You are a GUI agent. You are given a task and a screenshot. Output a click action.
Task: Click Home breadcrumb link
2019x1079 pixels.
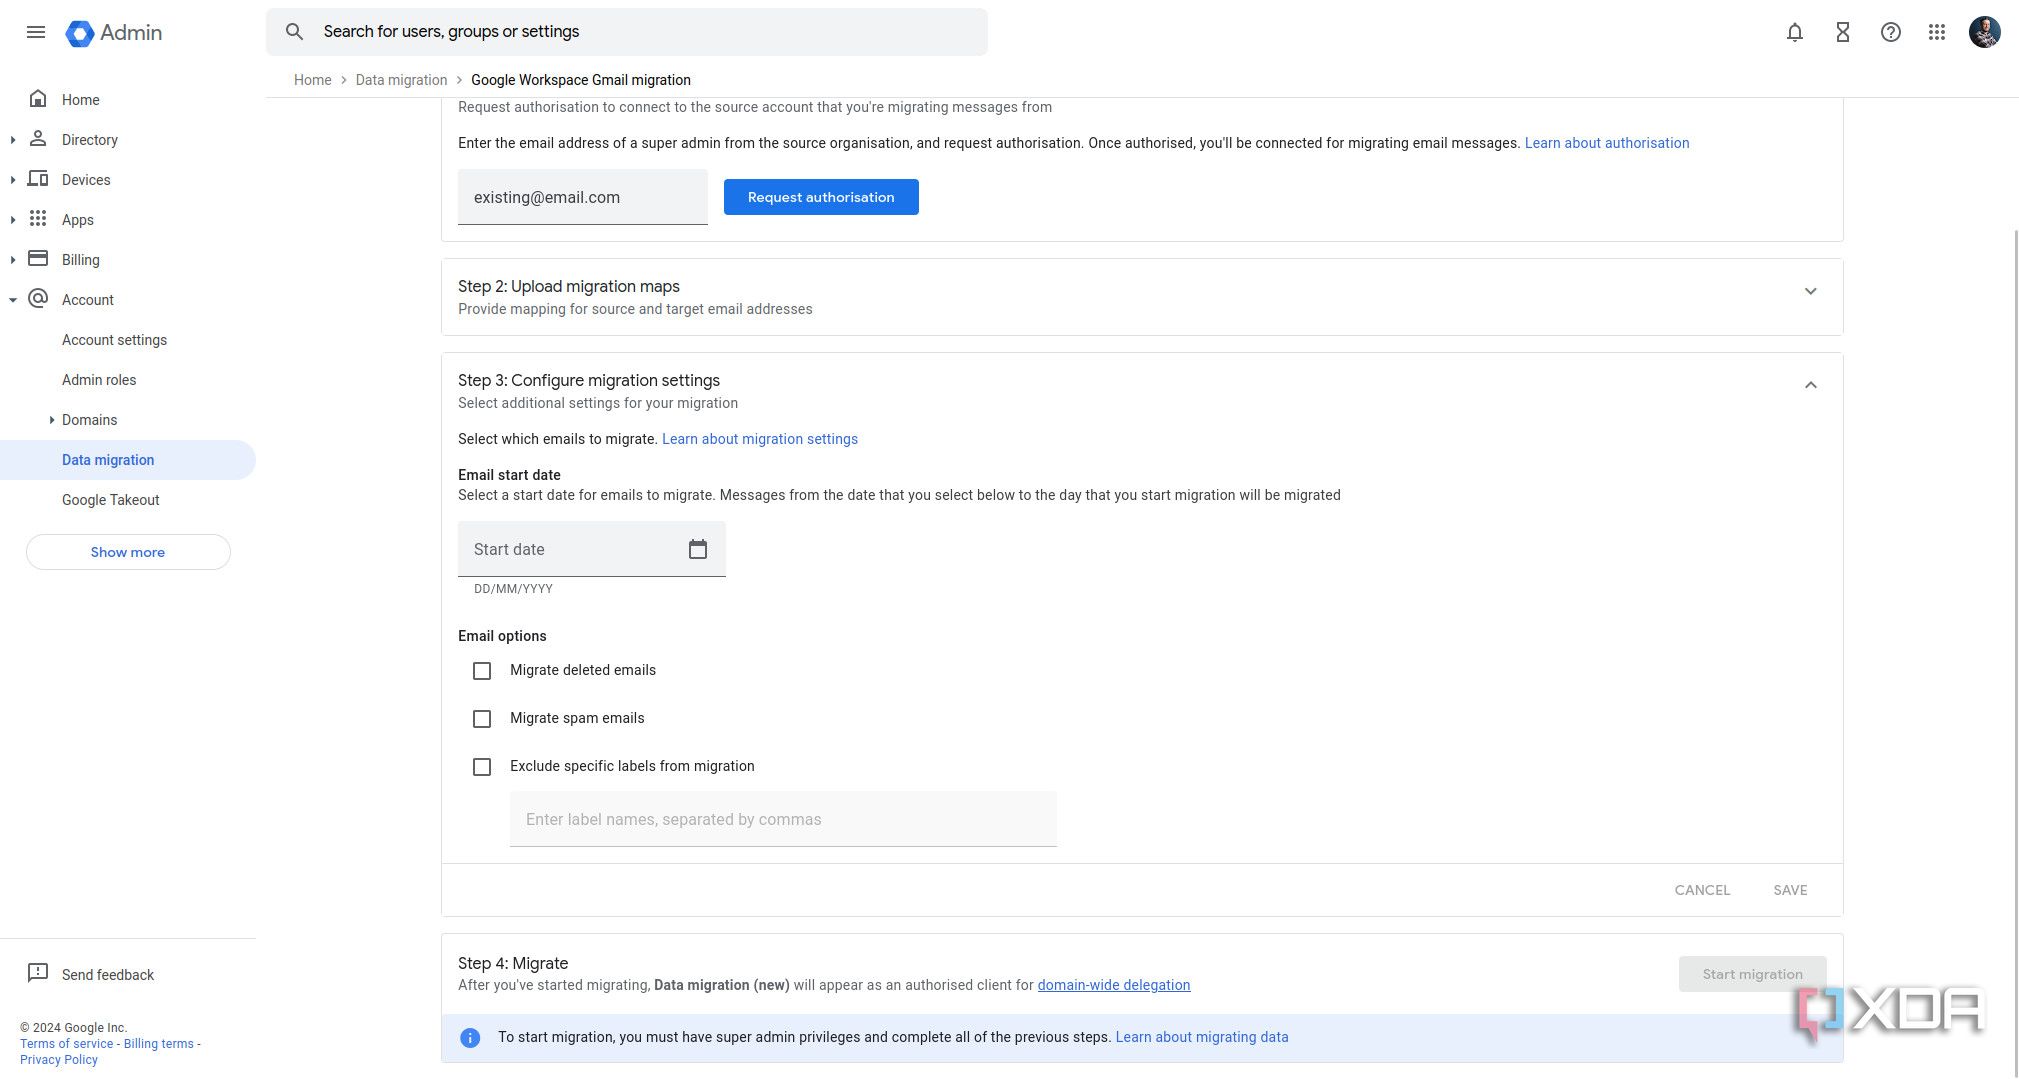click(312, 80)
